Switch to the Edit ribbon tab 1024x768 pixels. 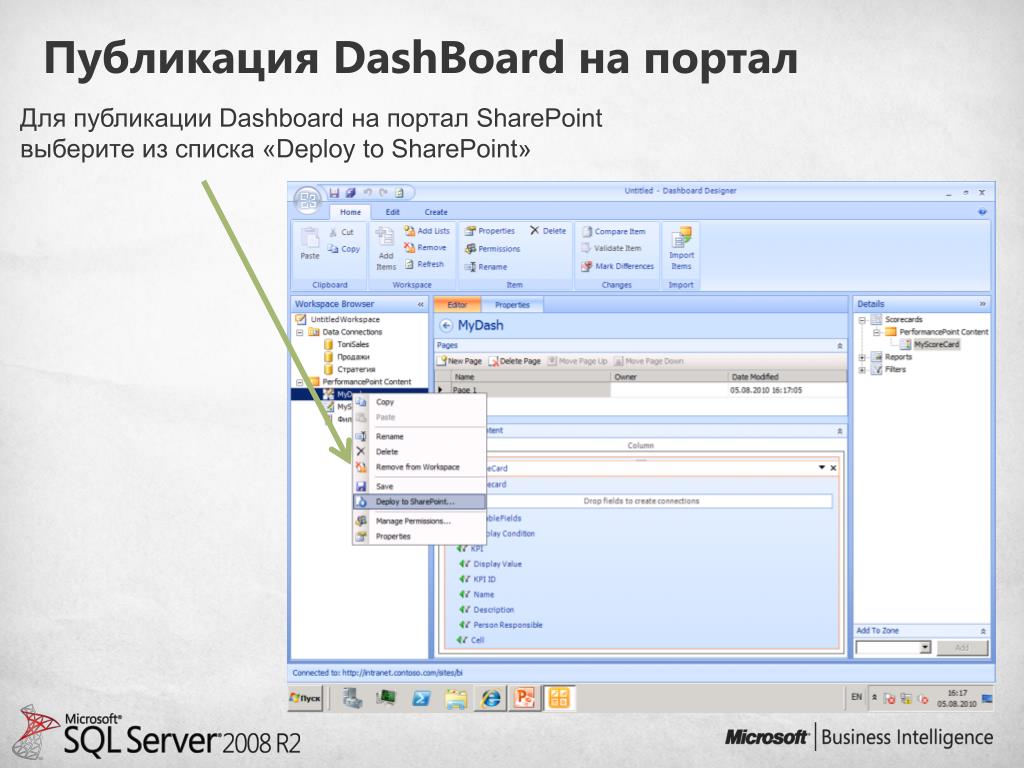coord(392,212)
